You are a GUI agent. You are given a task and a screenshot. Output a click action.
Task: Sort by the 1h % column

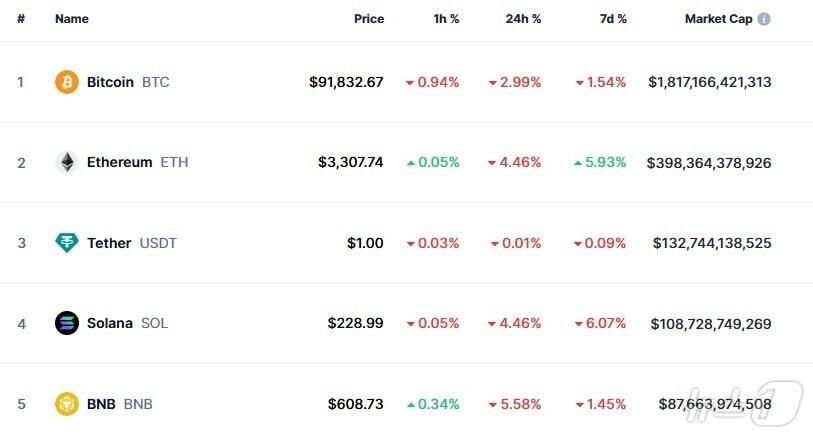[444, 19]
